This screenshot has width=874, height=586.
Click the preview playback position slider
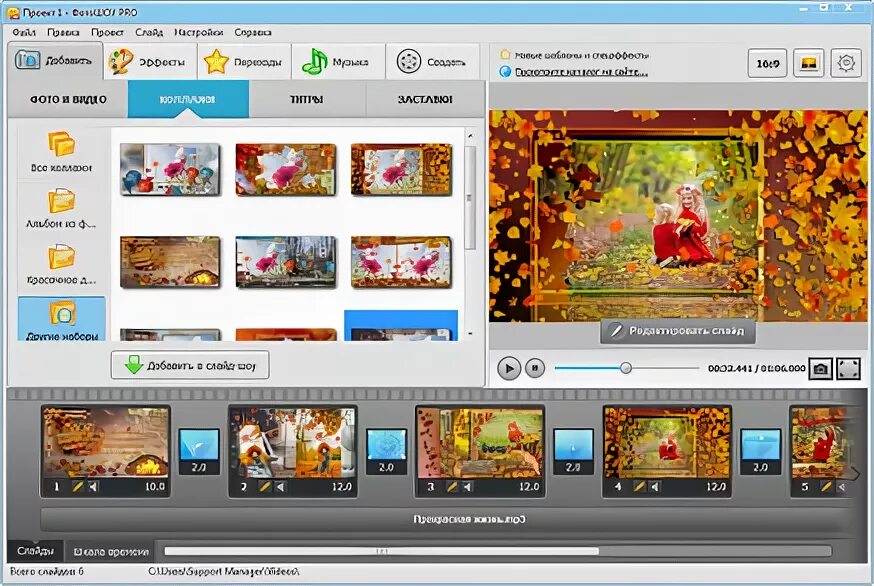pyautogui.click(x=626, y=368)
